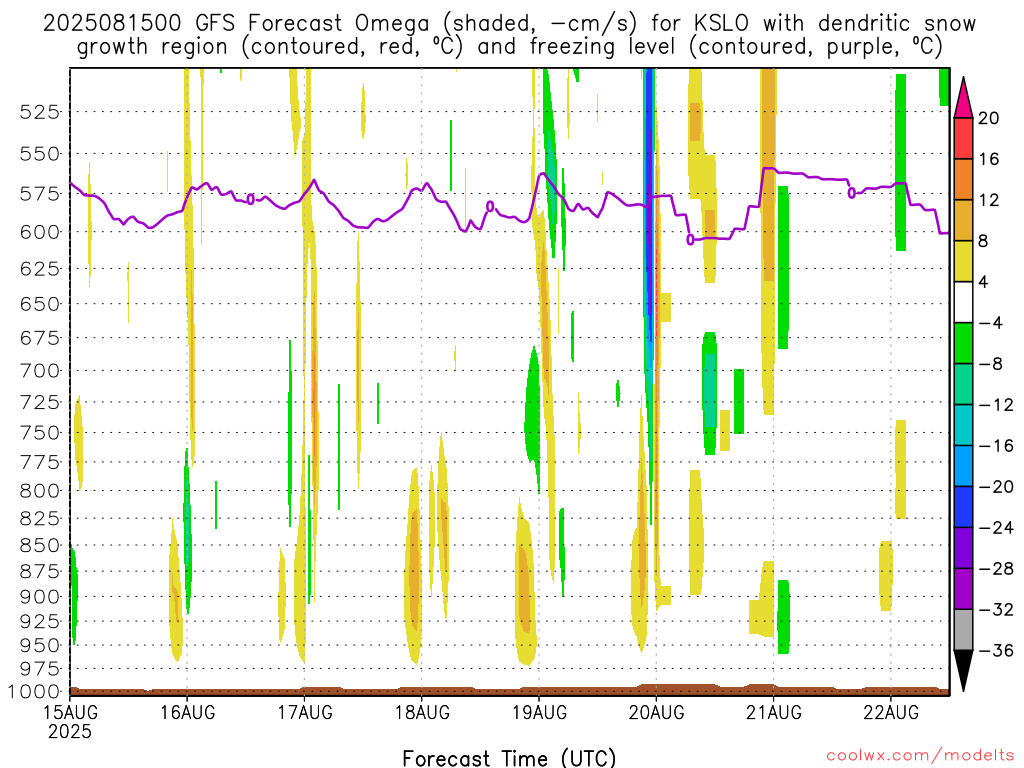
Task: Click the 650 pressure level label
Action: [39, 304]
